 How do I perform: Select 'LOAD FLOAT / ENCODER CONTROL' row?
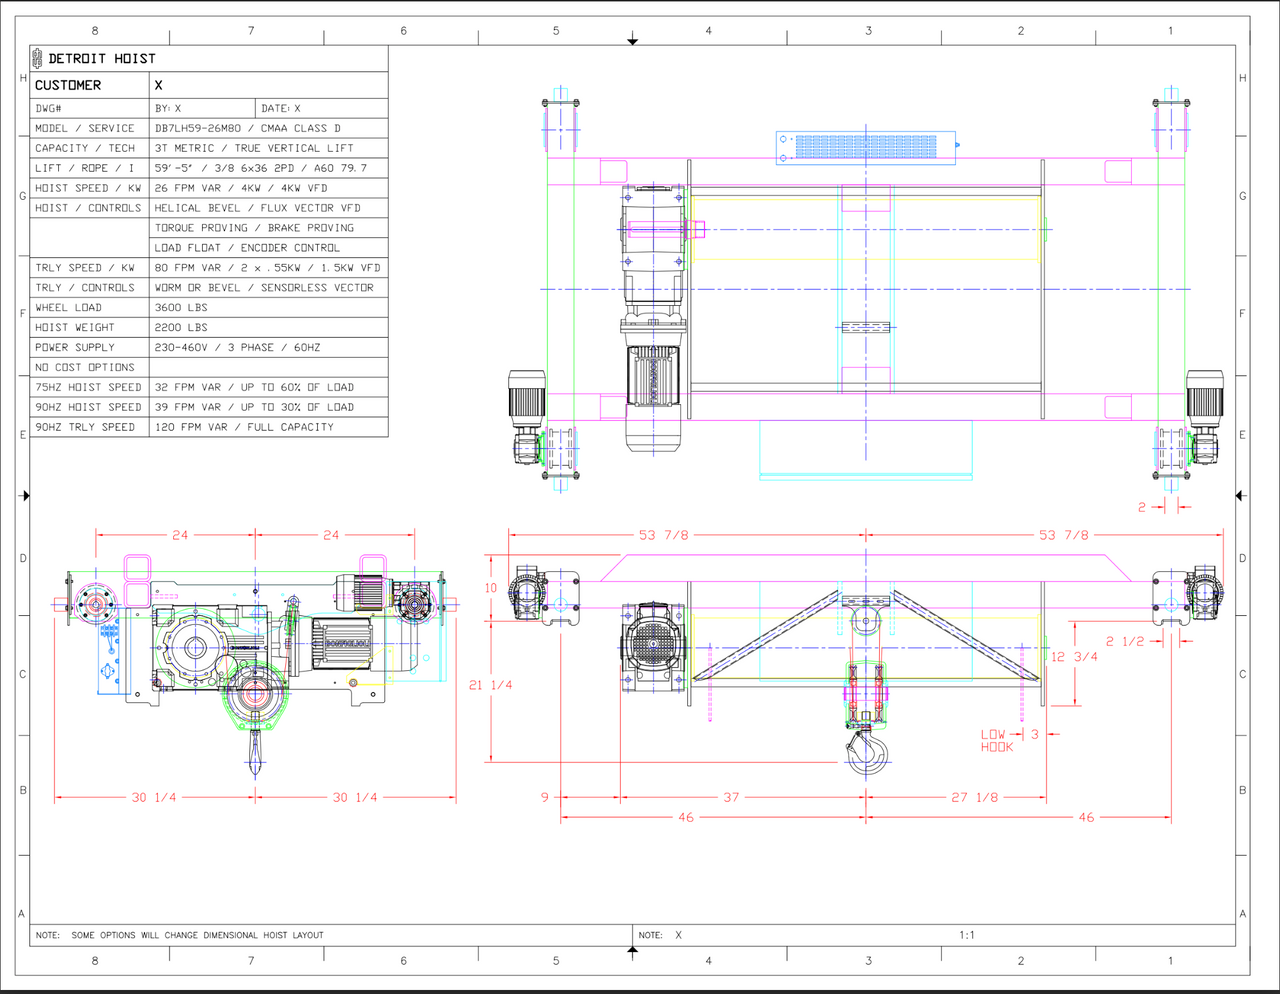(x=247, y=248)
